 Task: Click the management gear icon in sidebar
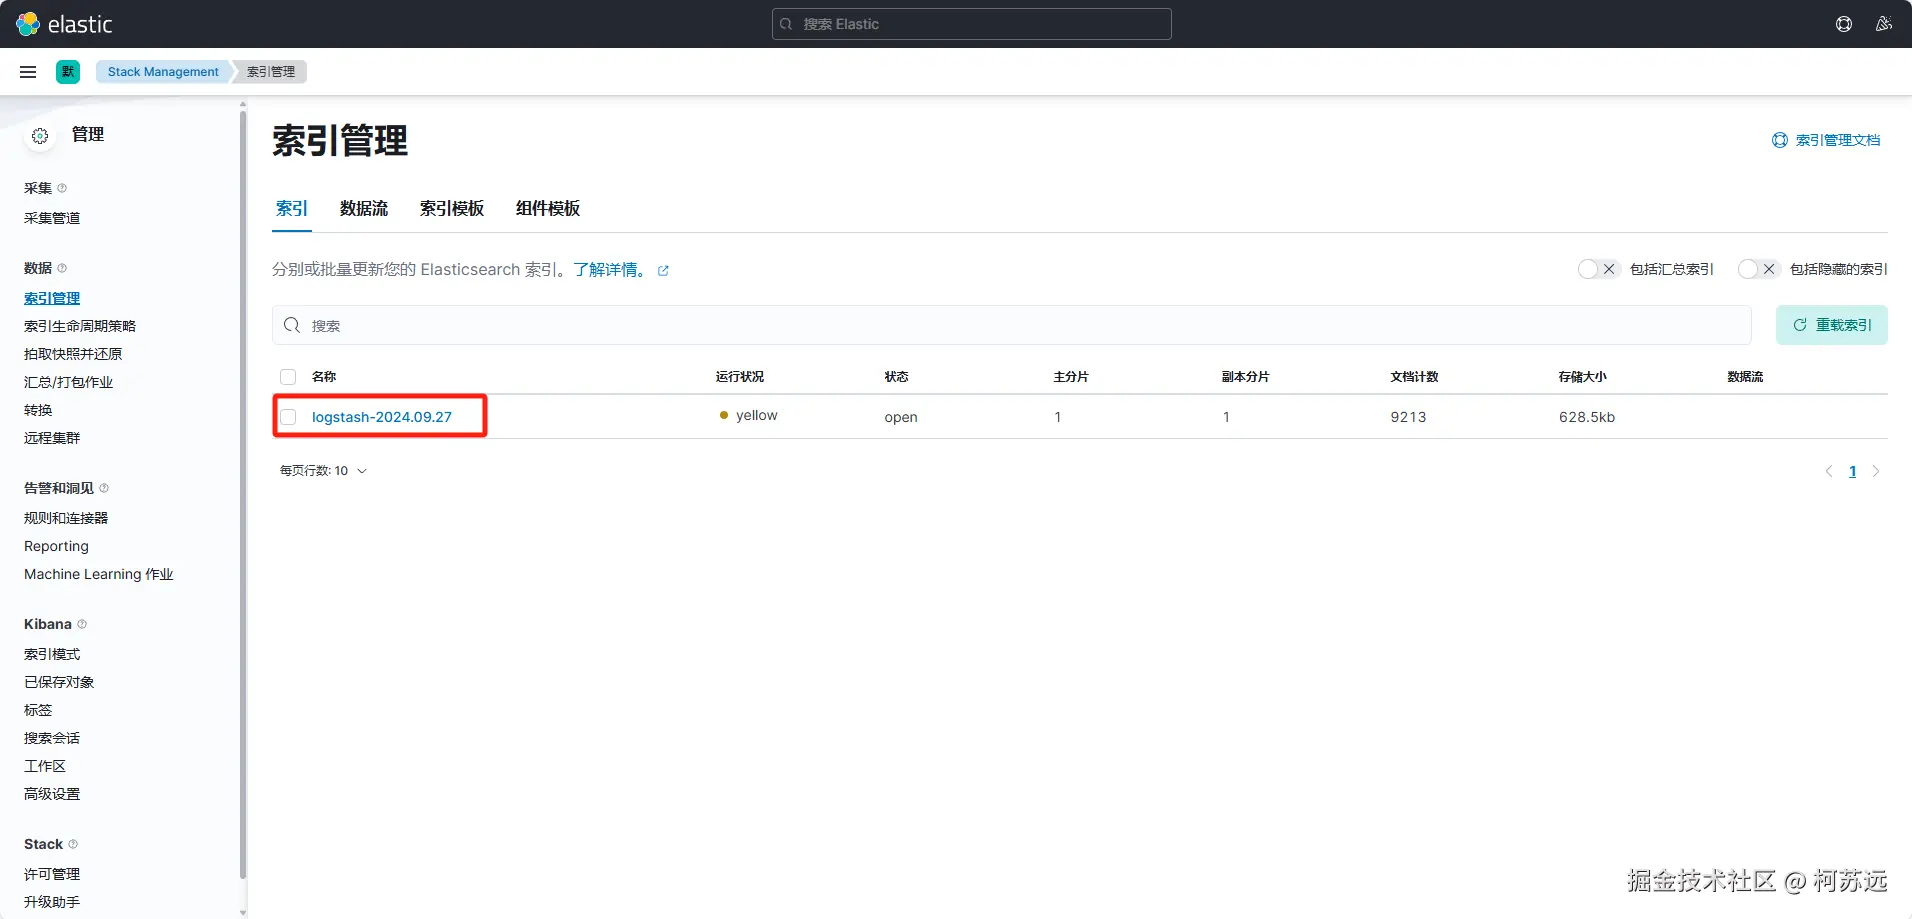pos(40,136)
